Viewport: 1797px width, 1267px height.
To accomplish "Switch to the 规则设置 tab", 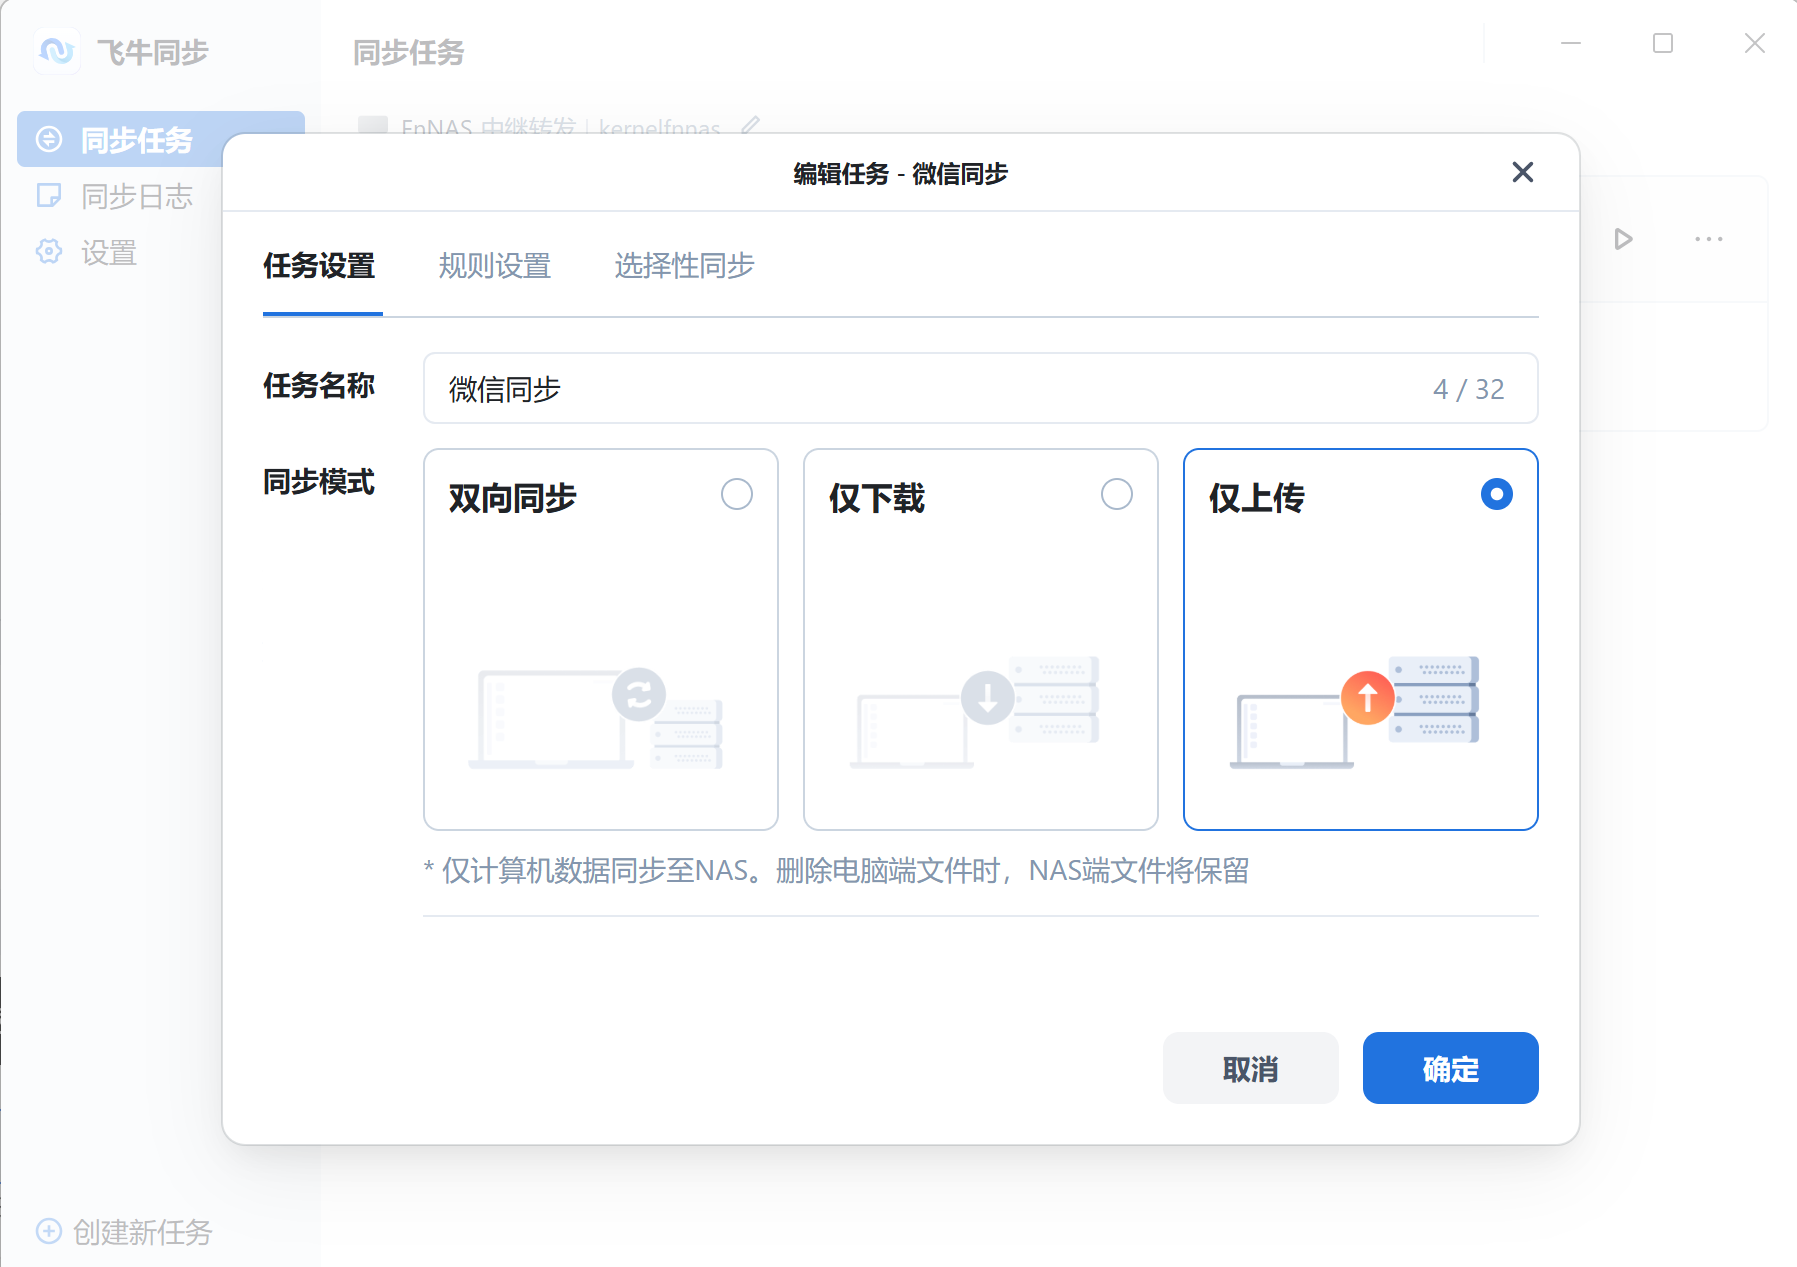I will pyautogui.click(x=495, y=266).
